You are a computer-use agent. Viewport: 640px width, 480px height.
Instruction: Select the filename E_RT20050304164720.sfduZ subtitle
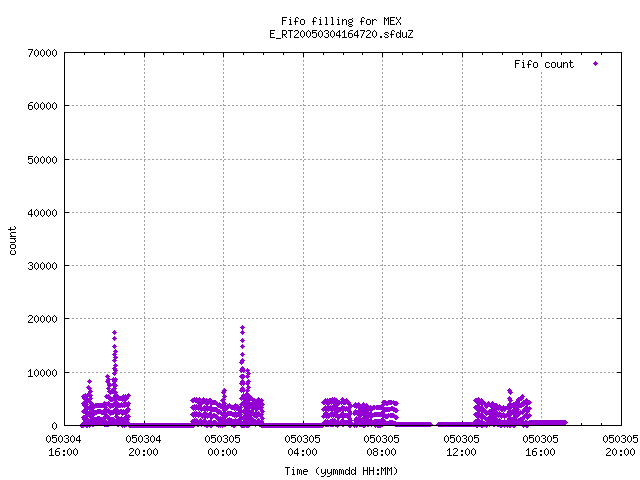341,34
